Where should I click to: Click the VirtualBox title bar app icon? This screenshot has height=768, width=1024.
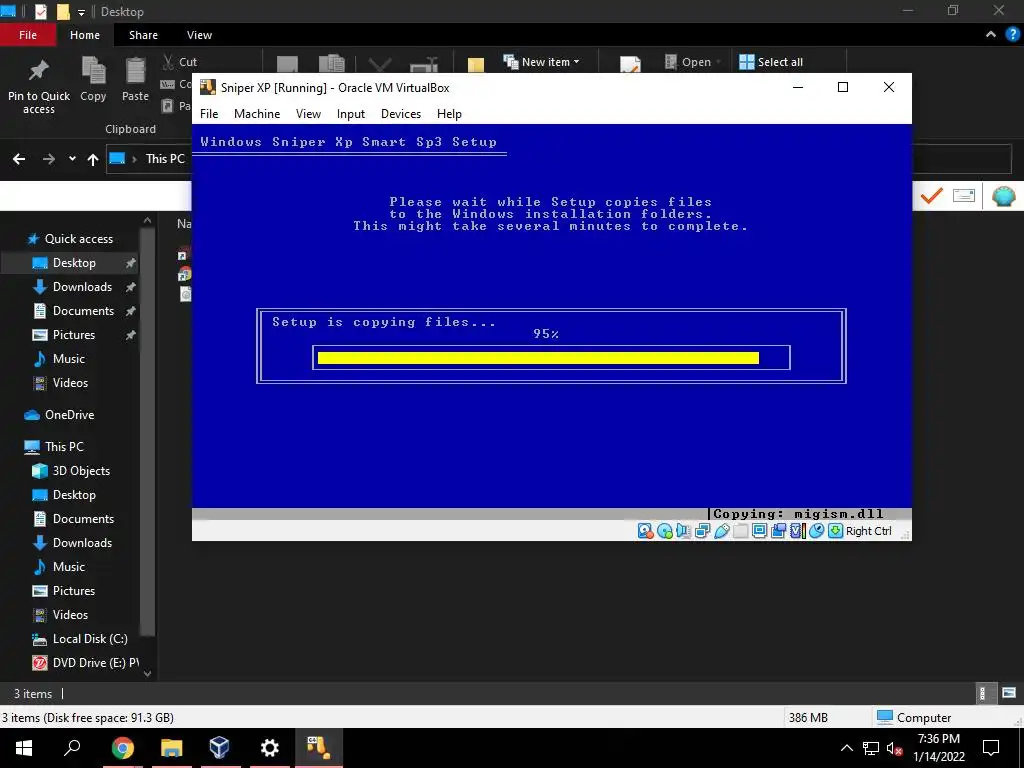(x=208, y=88)
